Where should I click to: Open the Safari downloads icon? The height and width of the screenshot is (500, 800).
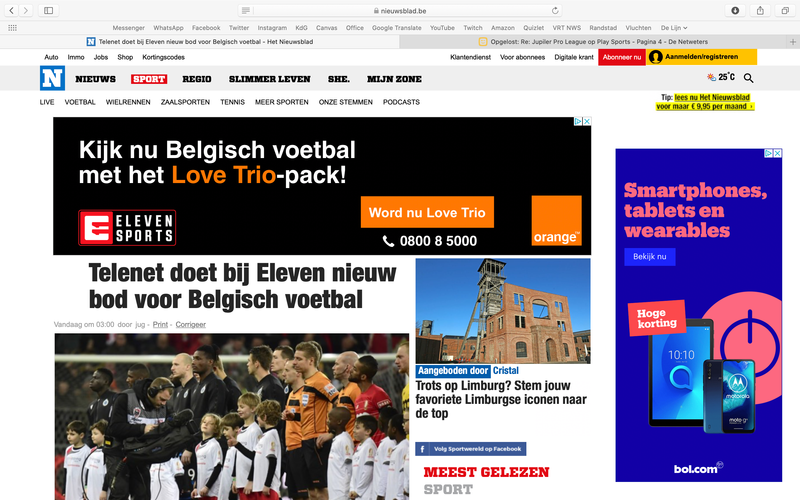(736, 10)
